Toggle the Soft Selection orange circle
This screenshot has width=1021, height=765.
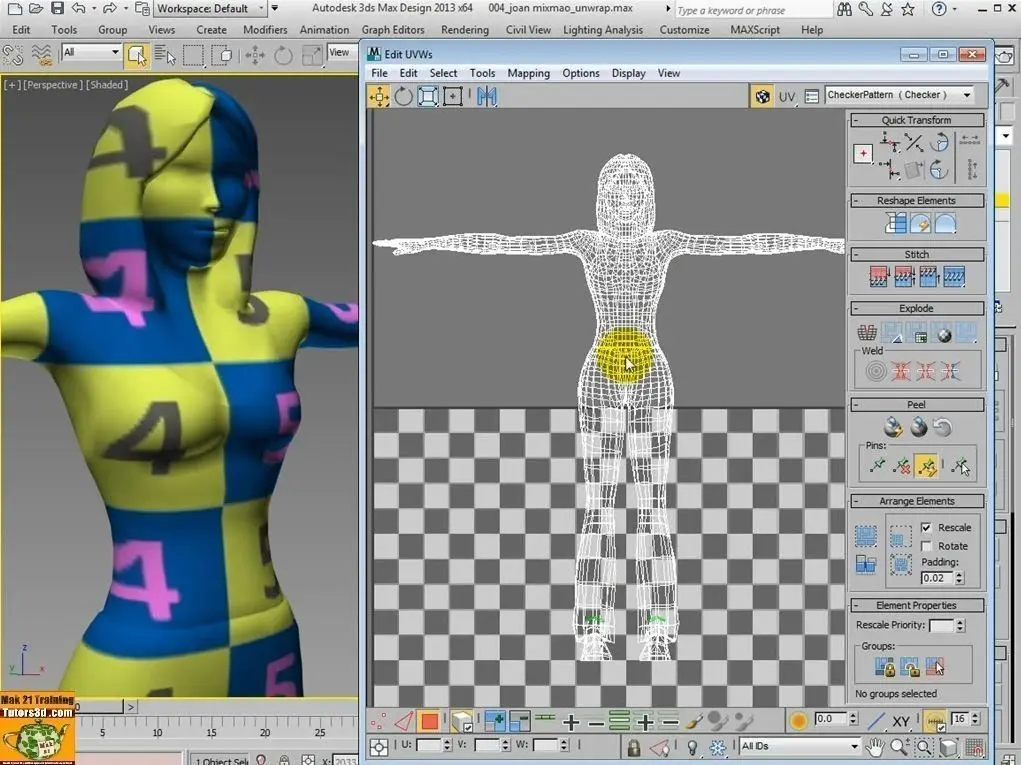[x=798, y=721]
